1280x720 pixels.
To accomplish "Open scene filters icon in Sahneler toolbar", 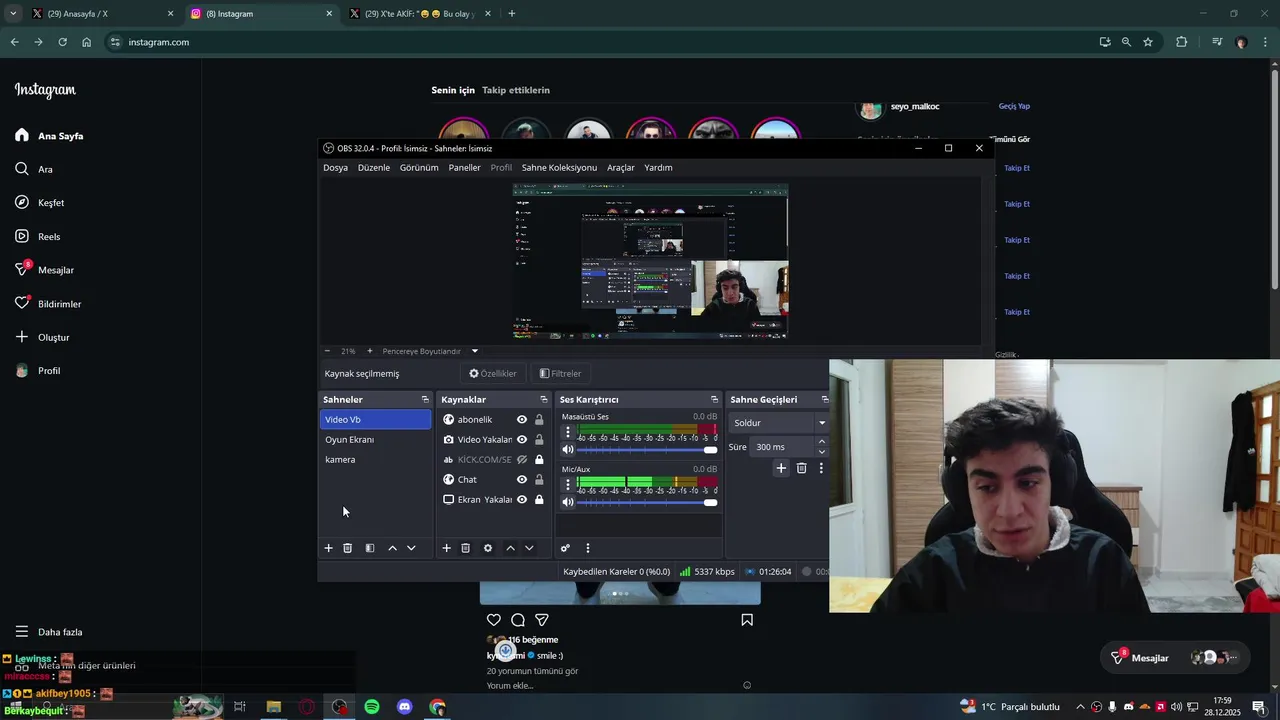I will click(x=370, y=548).
